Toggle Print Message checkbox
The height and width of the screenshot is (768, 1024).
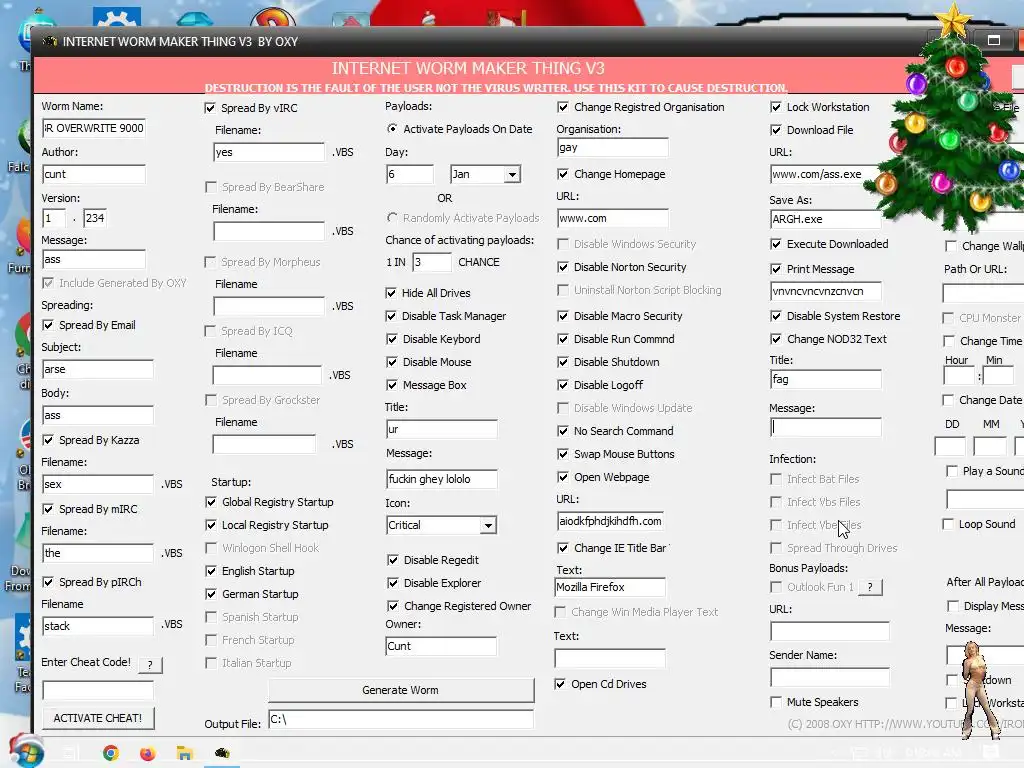[775, 269]
